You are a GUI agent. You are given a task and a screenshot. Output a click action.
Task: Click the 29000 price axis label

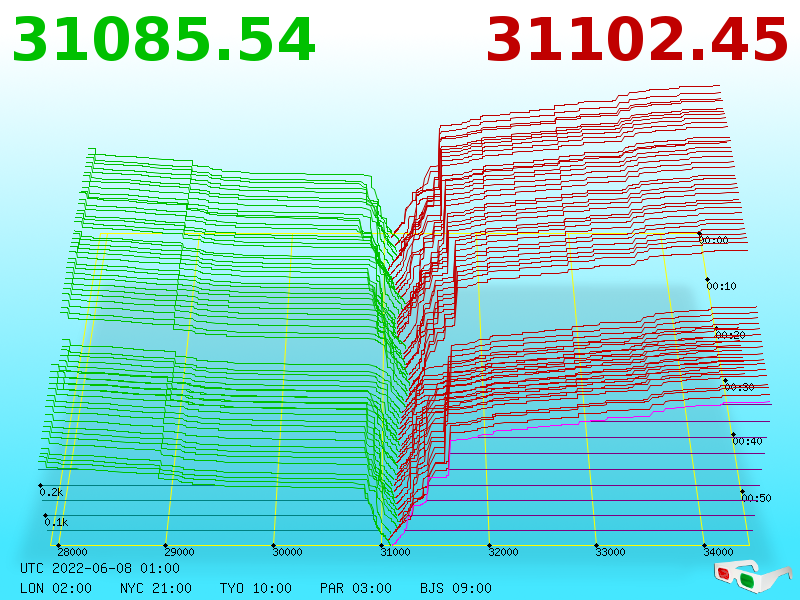(179, 552)
